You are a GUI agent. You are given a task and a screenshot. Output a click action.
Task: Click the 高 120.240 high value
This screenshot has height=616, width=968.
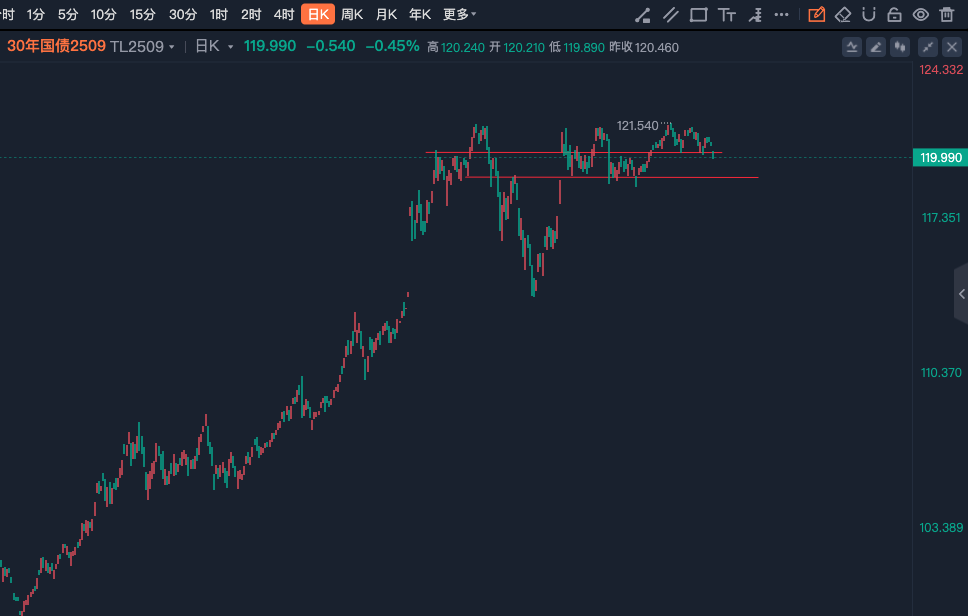(456, 48)
